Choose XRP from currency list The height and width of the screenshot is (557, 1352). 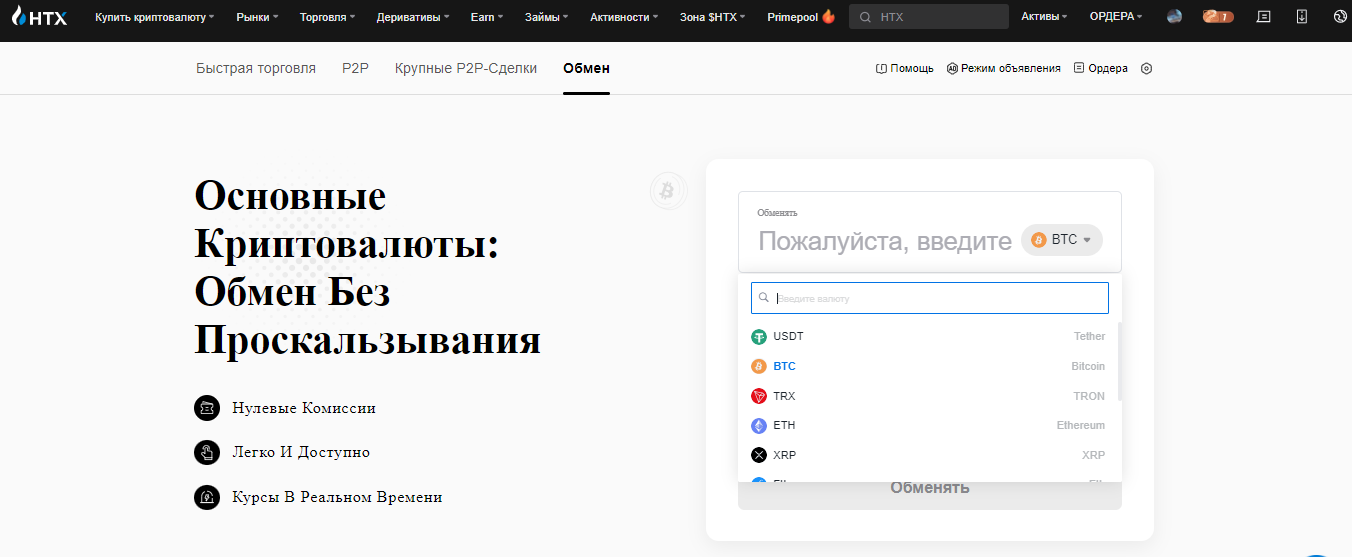[x=930, y=455]
